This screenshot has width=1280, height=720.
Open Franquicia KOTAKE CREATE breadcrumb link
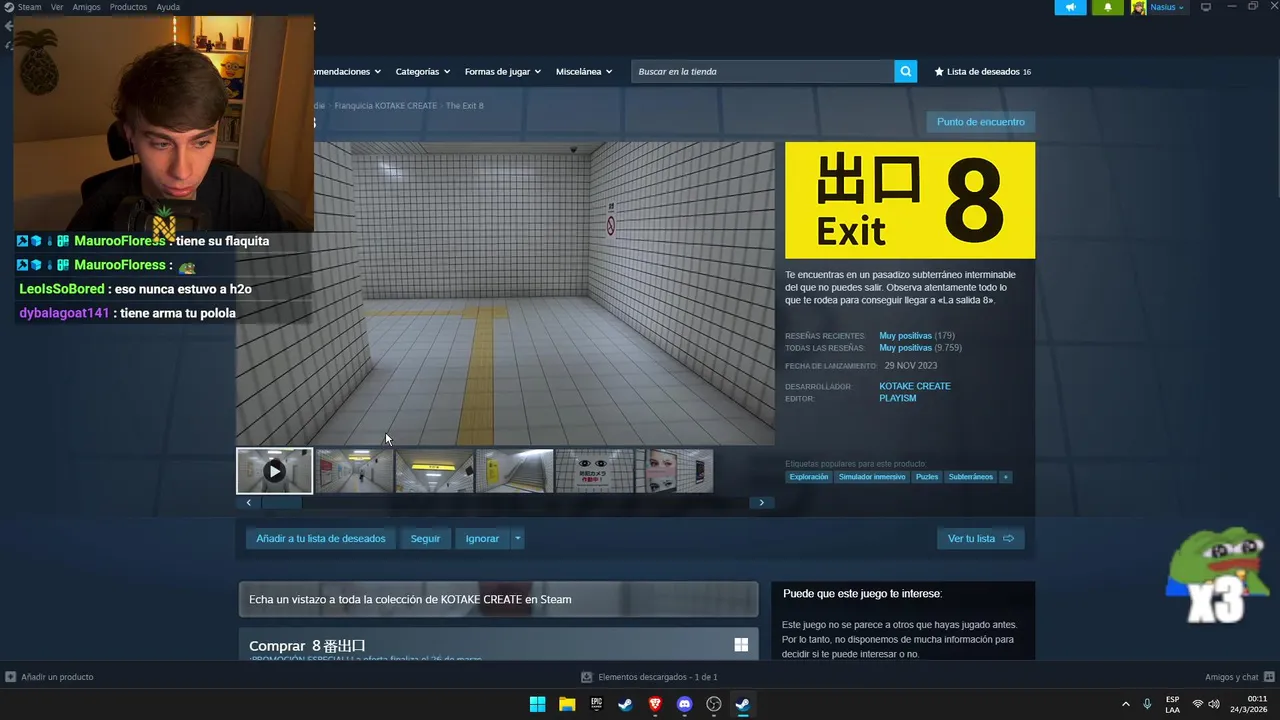point(384,105)
